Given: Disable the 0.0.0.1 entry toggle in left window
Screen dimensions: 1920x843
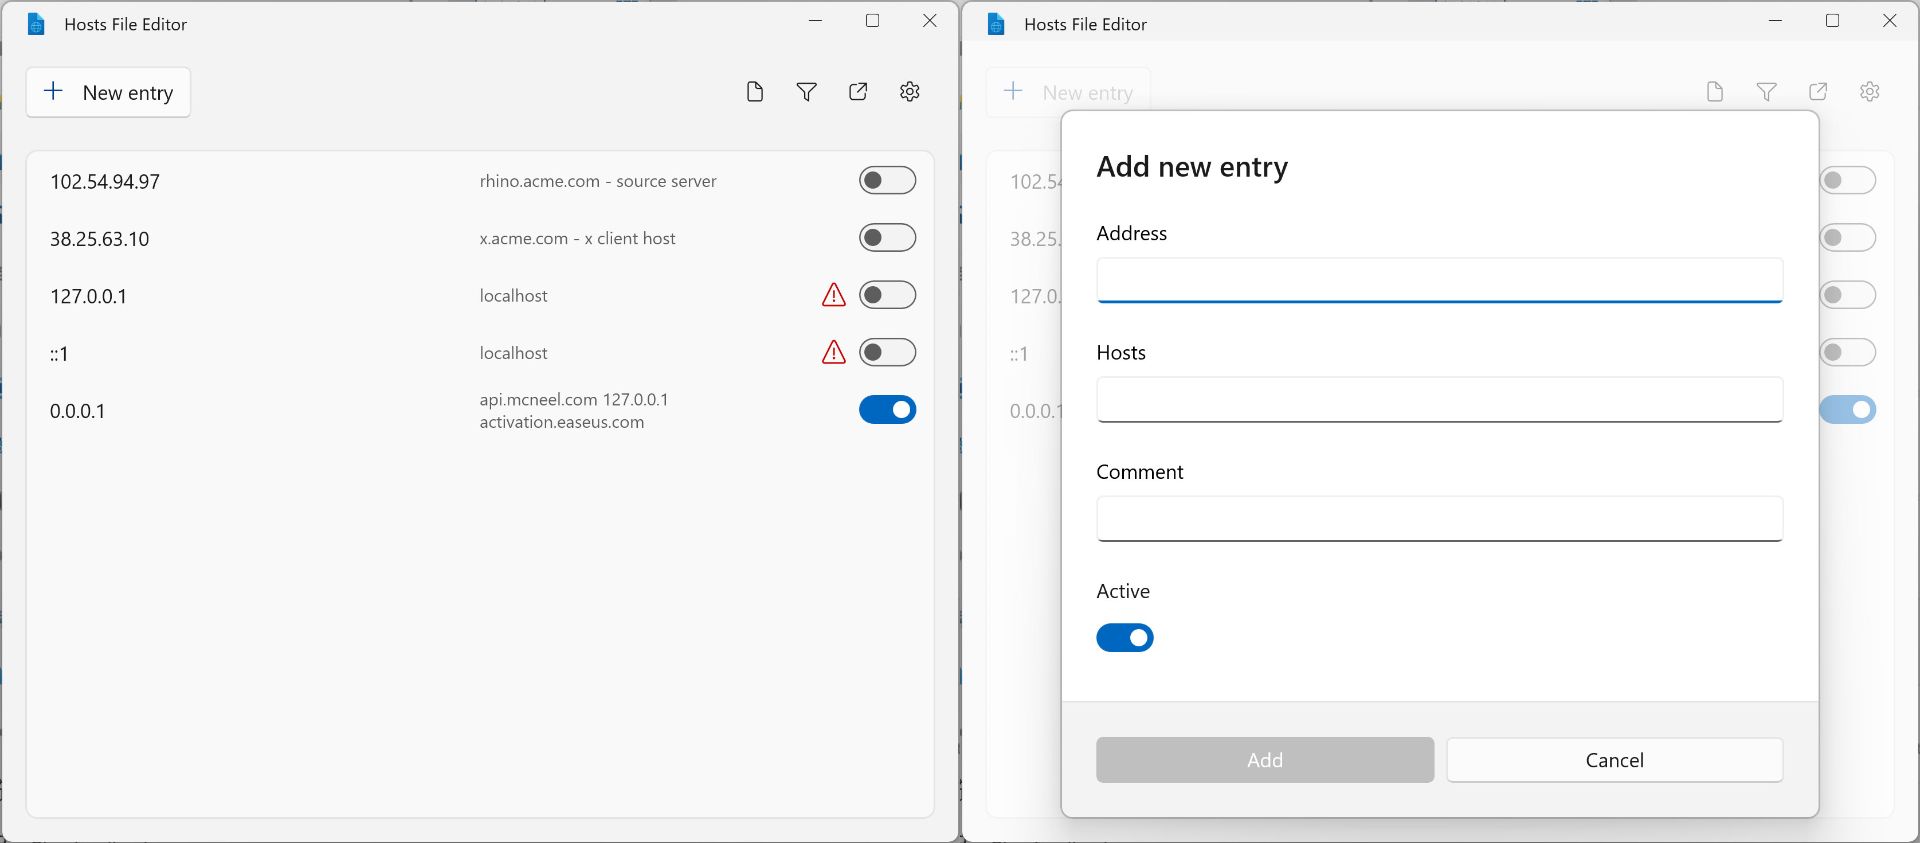Looking at the screenshot, I should [887, 410].
